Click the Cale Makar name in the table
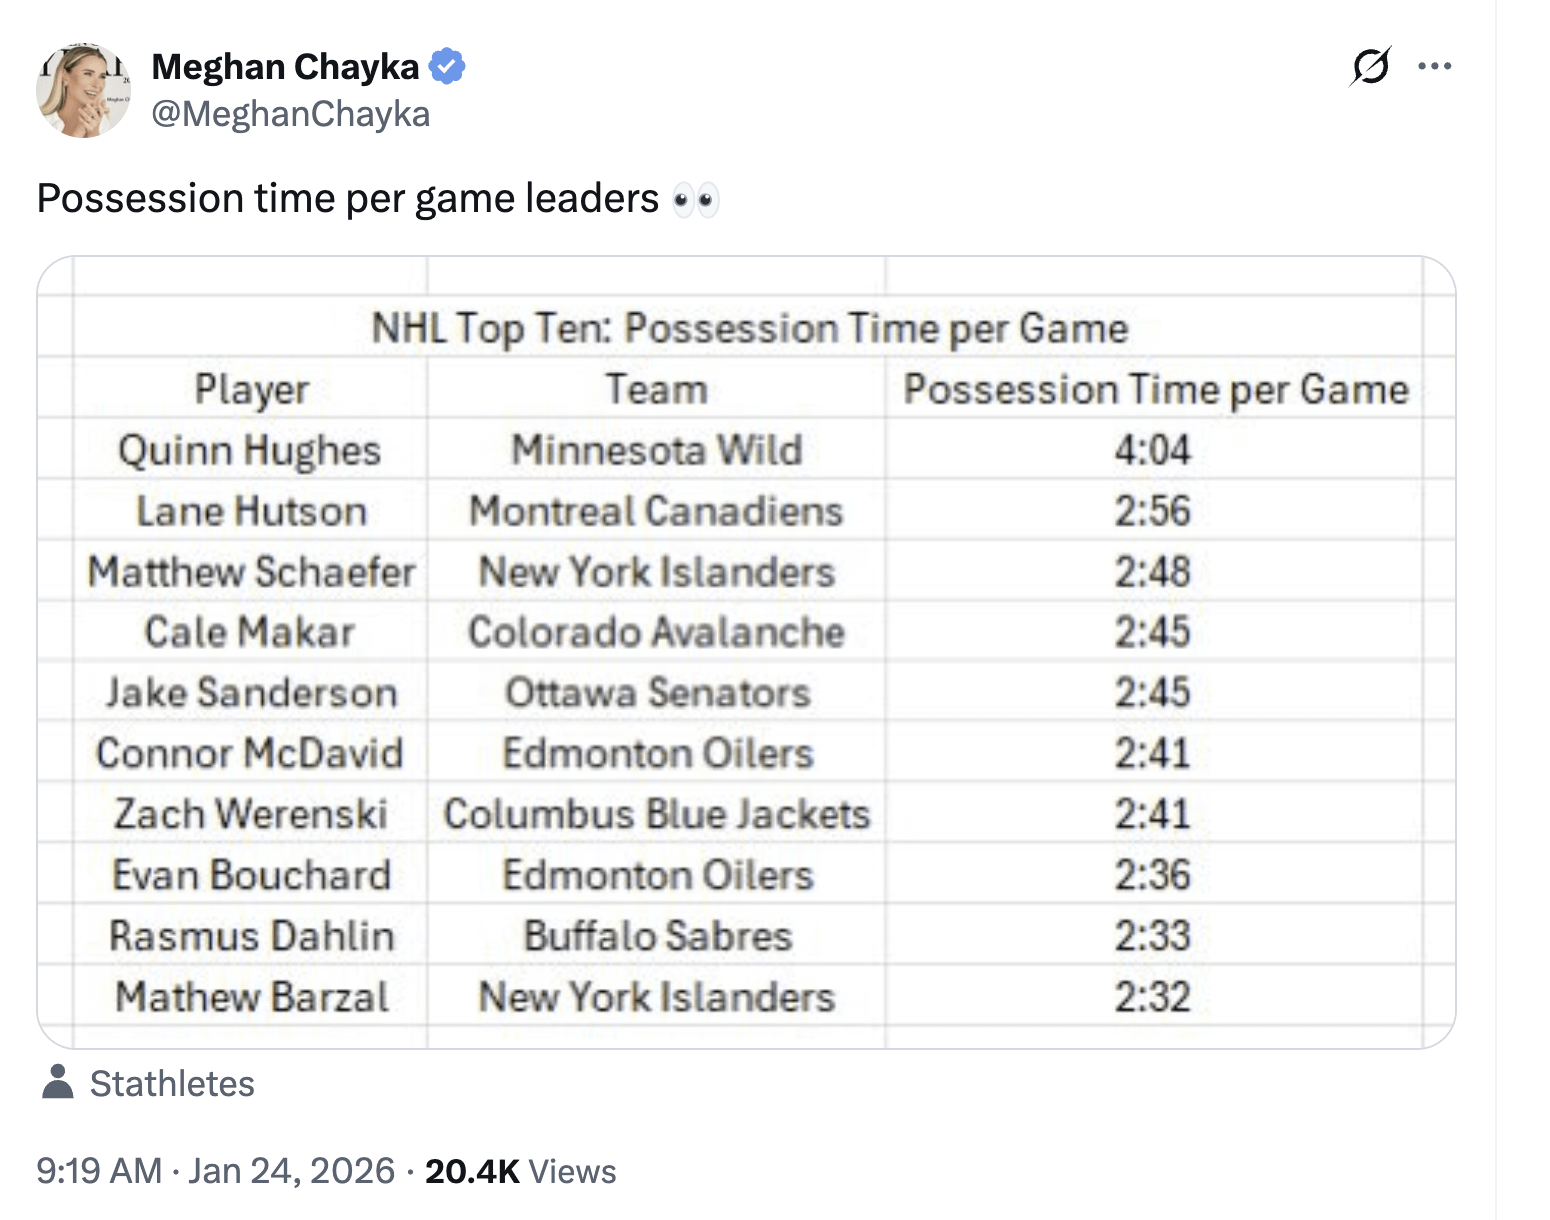The width and height of the screenshot is (1550, 1220). pyautogui.click(x=249, y=632)
